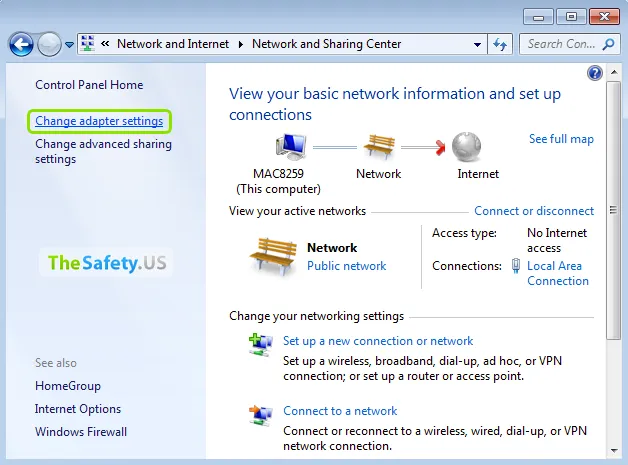Open HomeGroup under See also

[x=68, y=386]
